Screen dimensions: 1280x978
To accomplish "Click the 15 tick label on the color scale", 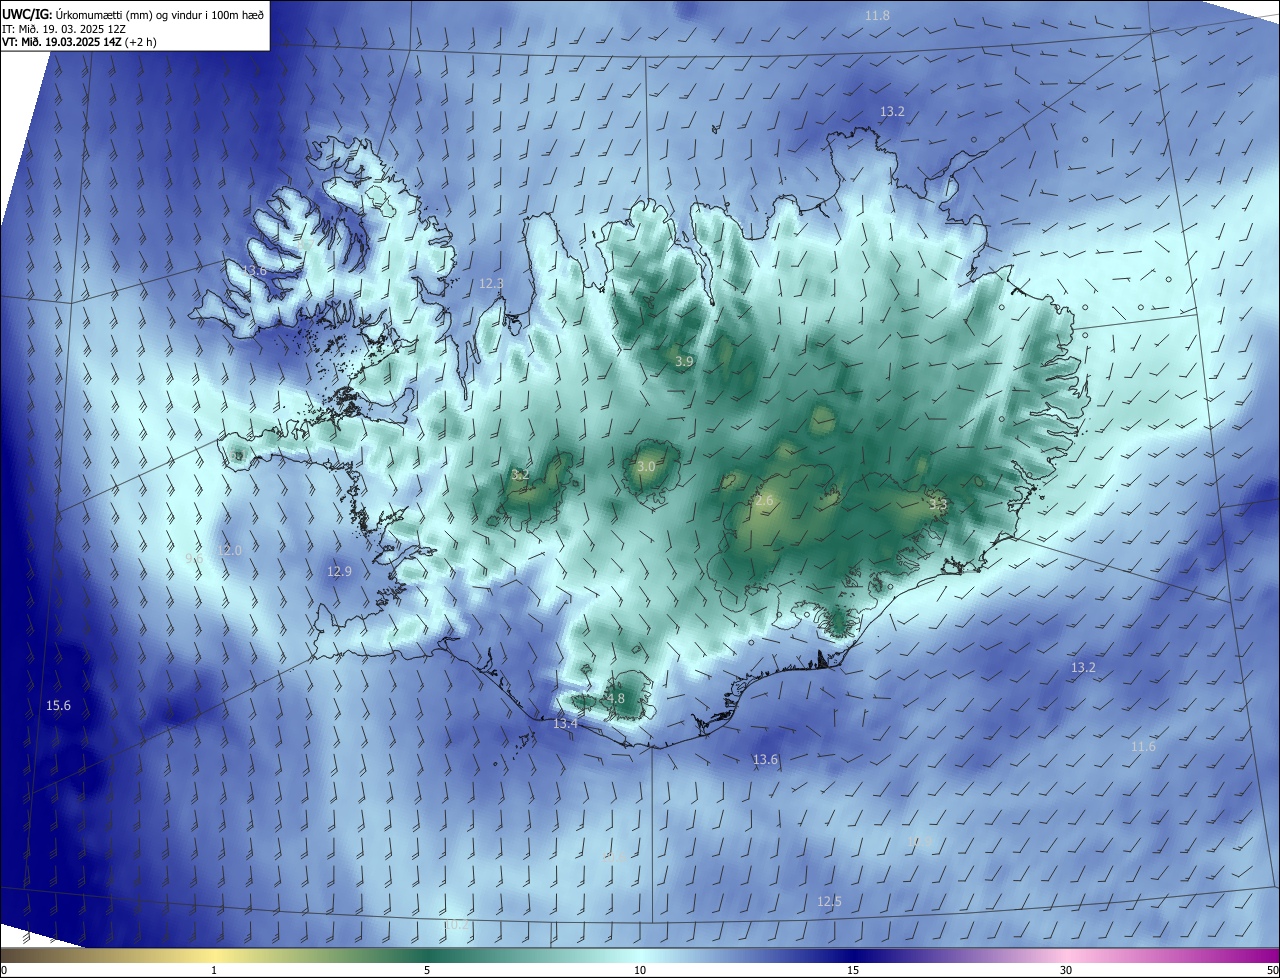I will pyautogui.click(x=853, y=970).
